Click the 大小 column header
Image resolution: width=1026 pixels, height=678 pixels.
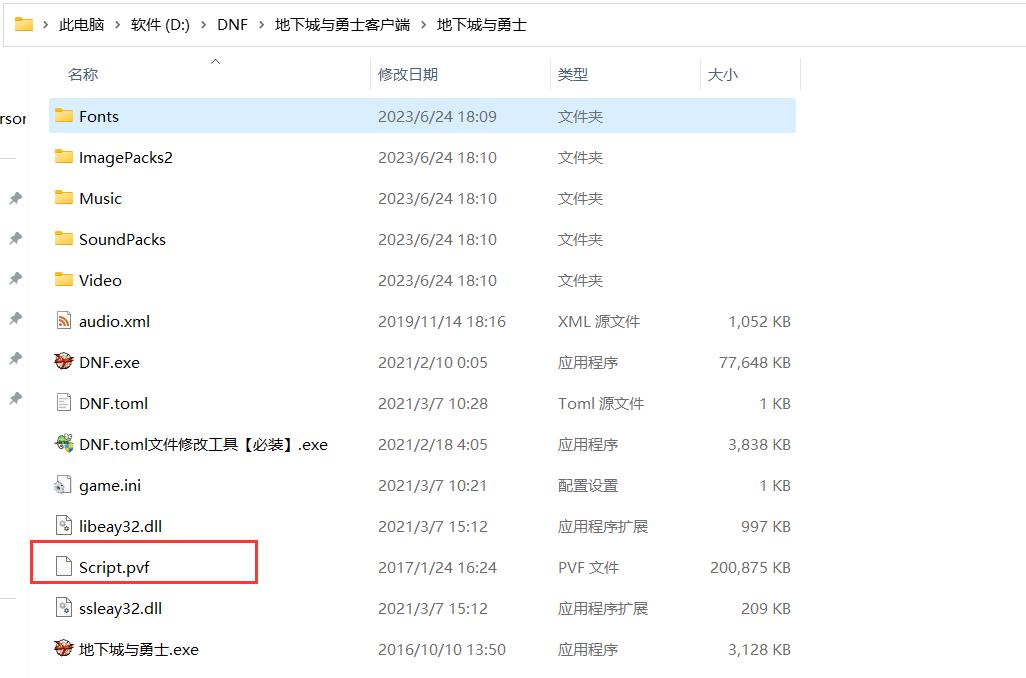(722, 73)
